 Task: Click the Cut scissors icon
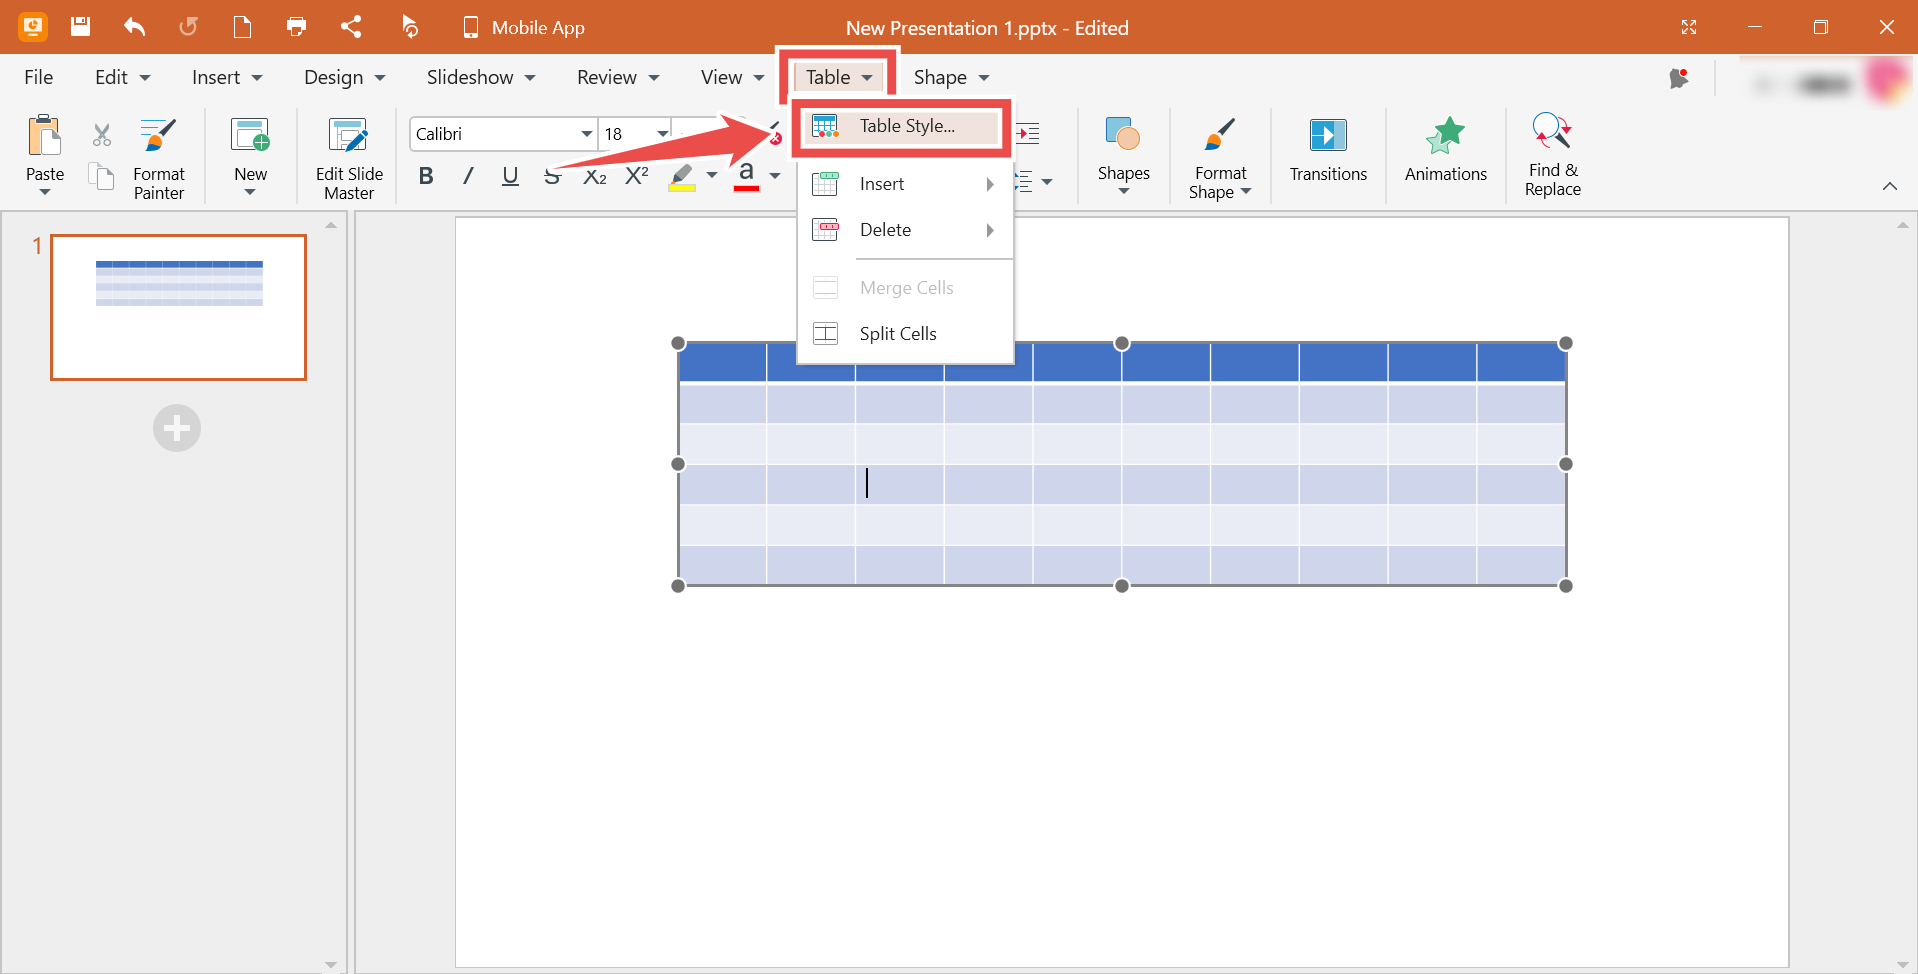point(100,134)
